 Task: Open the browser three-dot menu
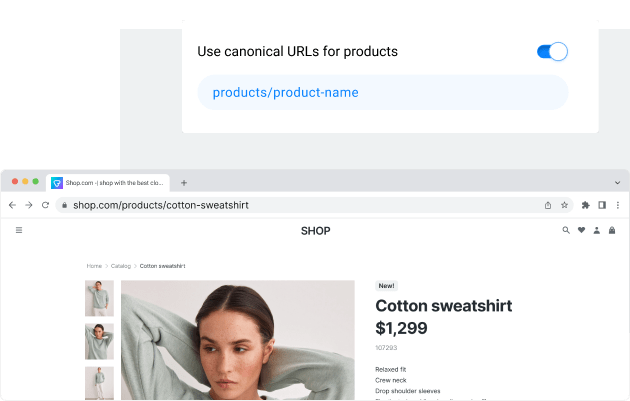click(618, 205)
